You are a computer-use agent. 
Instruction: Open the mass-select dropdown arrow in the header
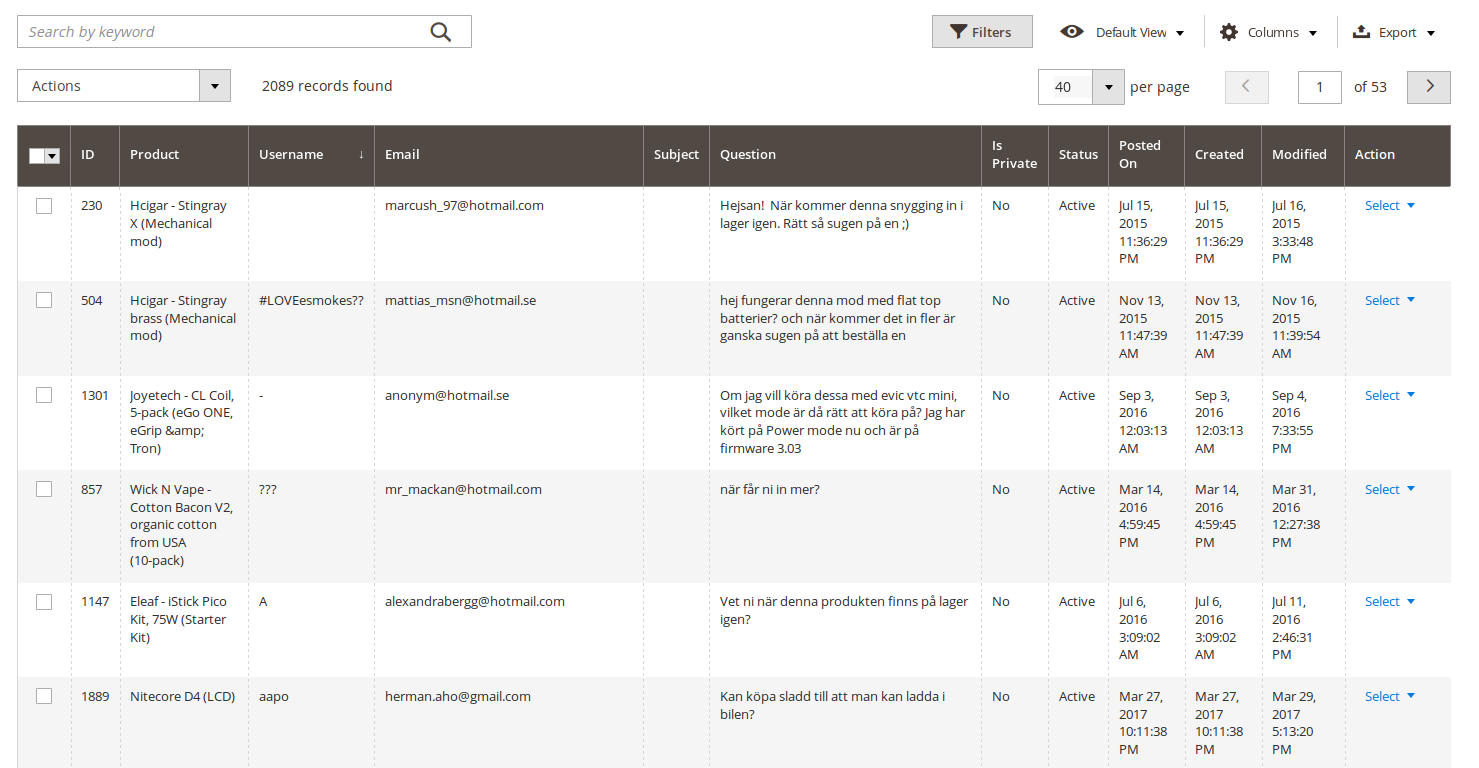pyautogui.click(x=53, y=155)
